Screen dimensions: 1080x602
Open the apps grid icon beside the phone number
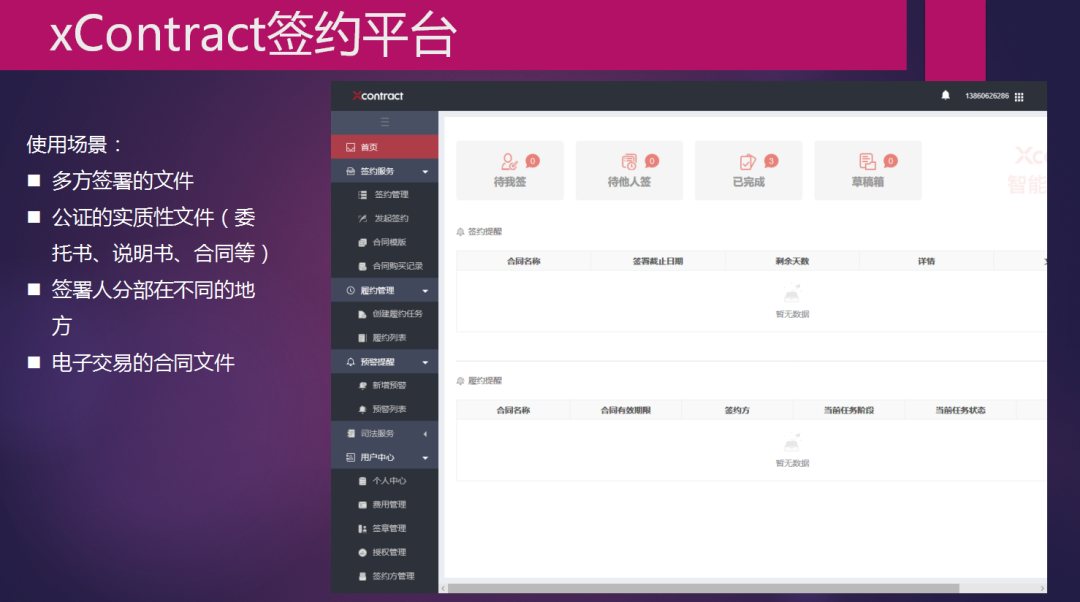[x=1019, y=97]
